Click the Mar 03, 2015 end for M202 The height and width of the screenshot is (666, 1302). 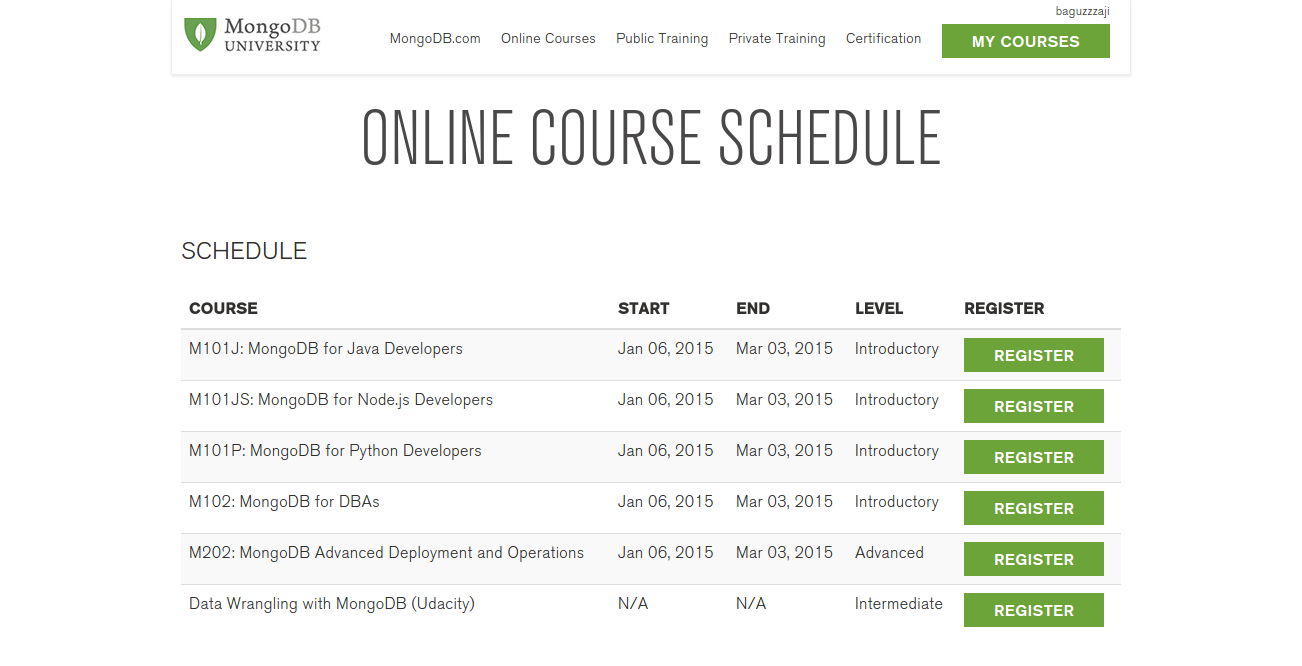coord(784,553)
